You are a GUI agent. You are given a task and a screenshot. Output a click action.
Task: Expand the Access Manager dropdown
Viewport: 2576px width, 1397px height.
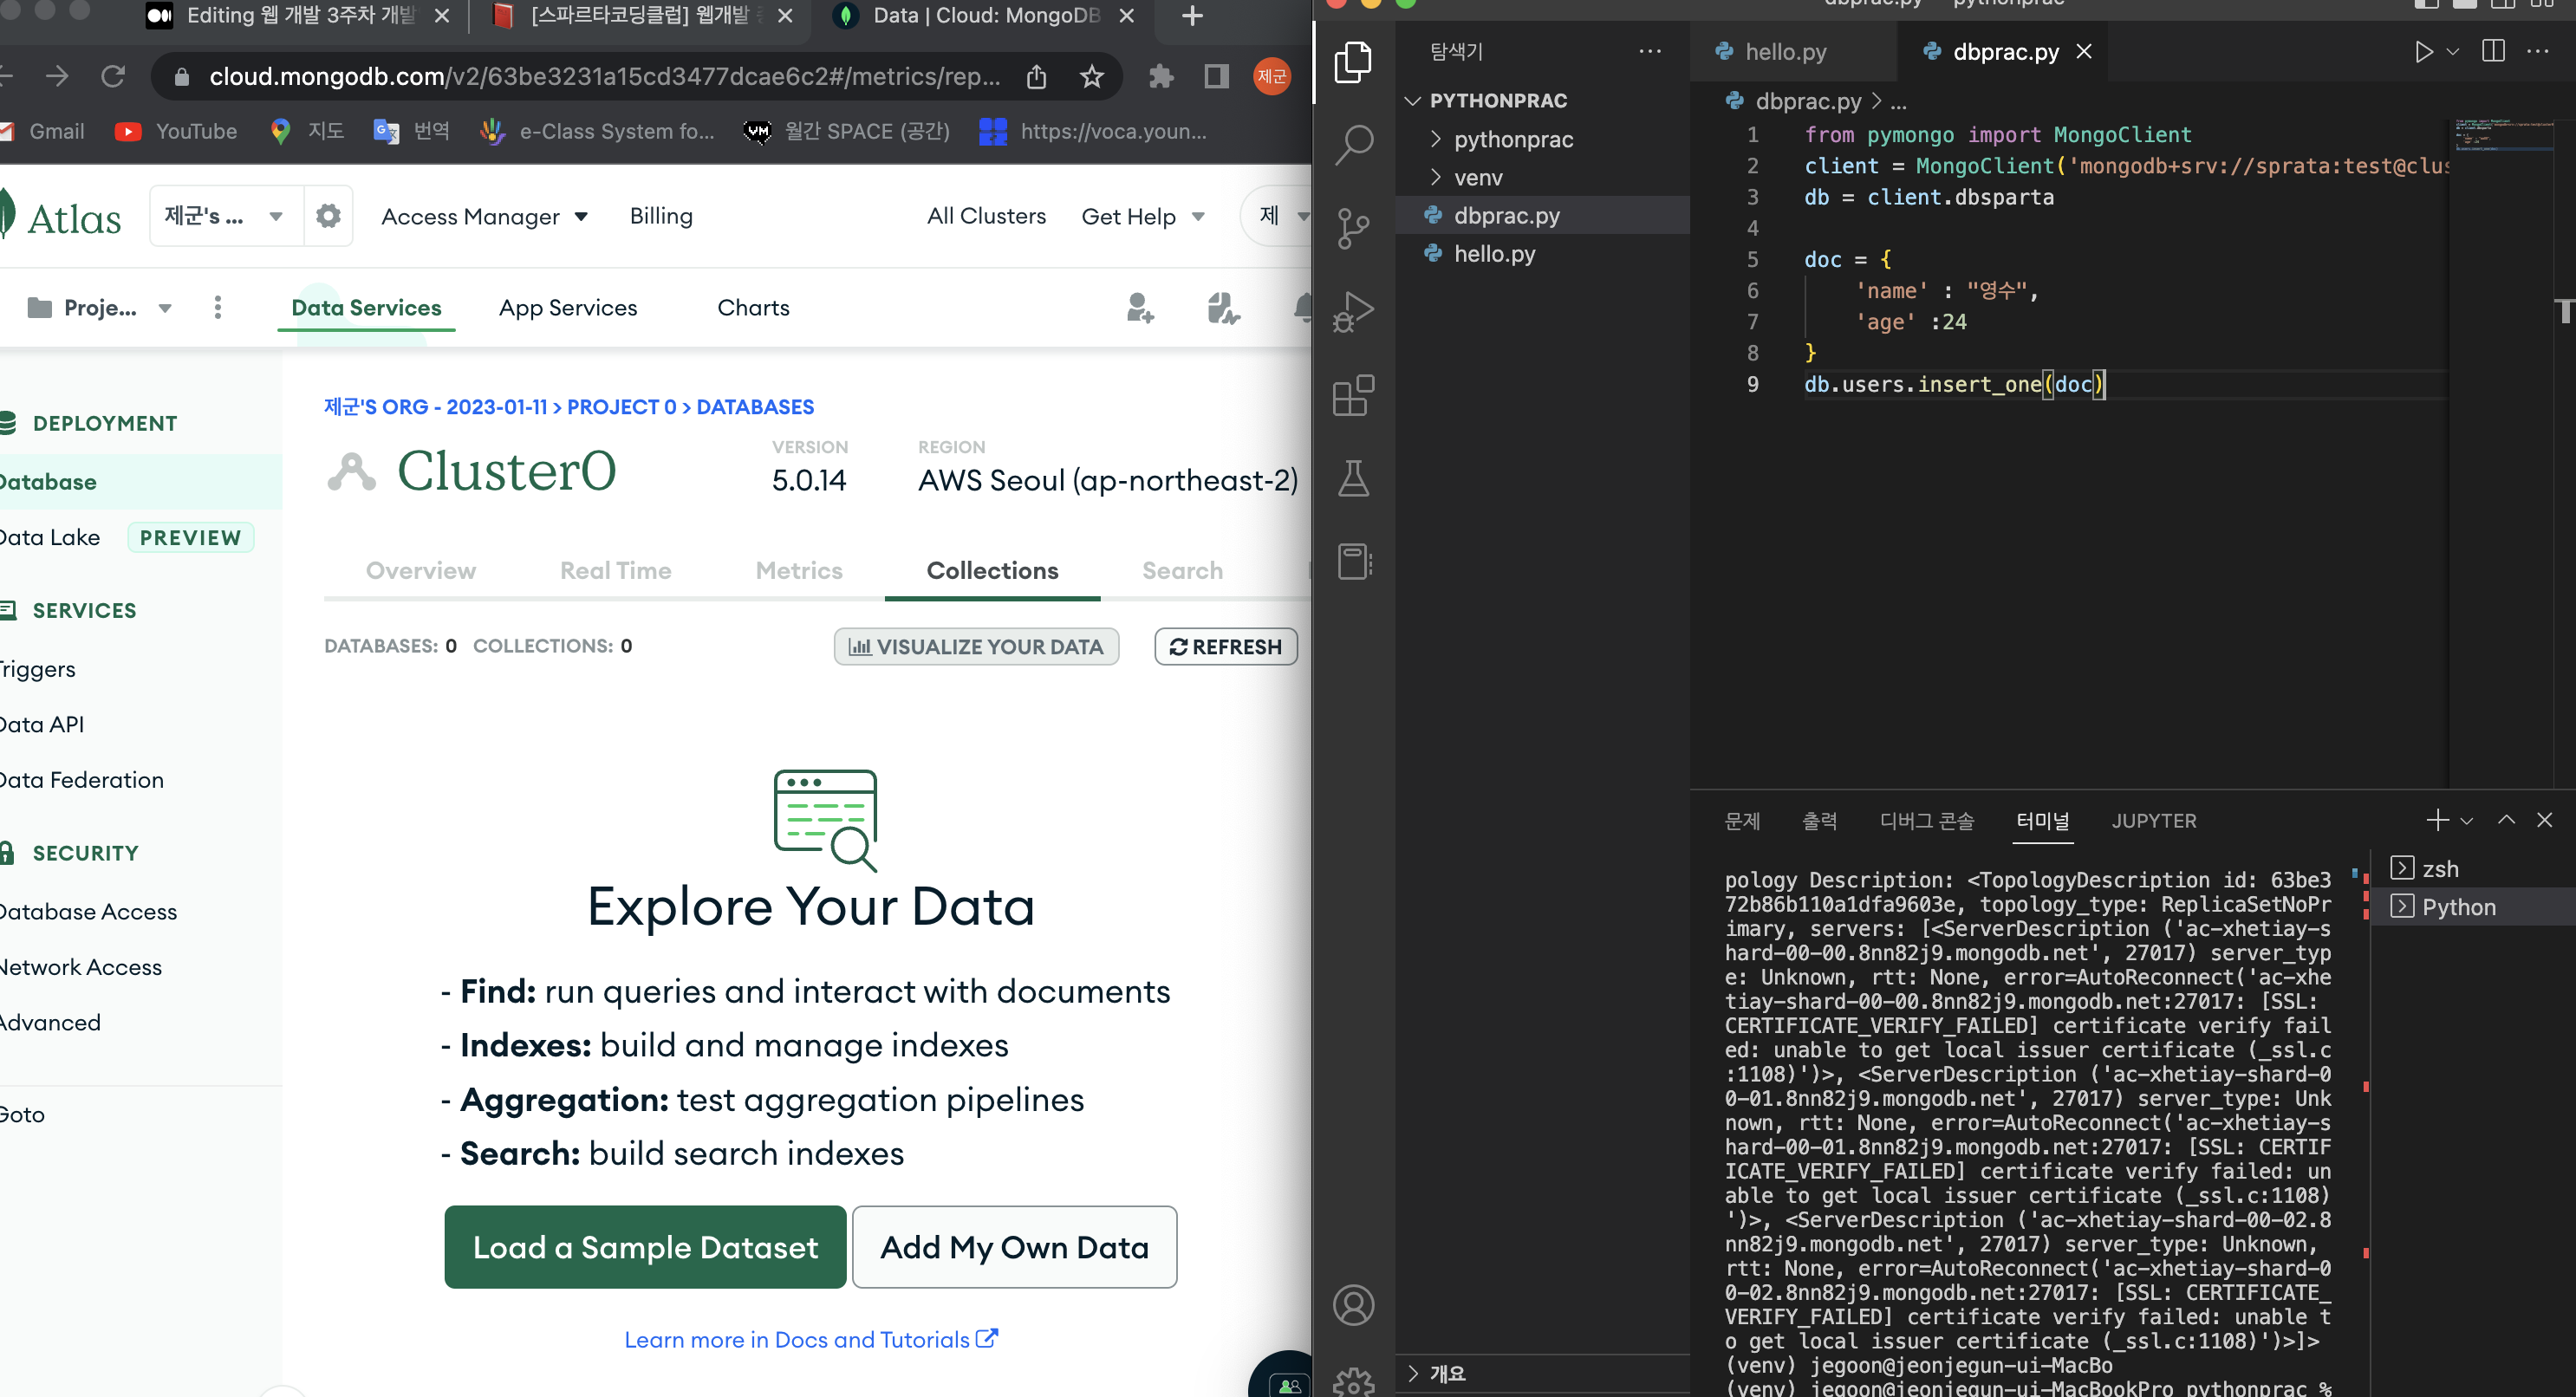(484, 216)
